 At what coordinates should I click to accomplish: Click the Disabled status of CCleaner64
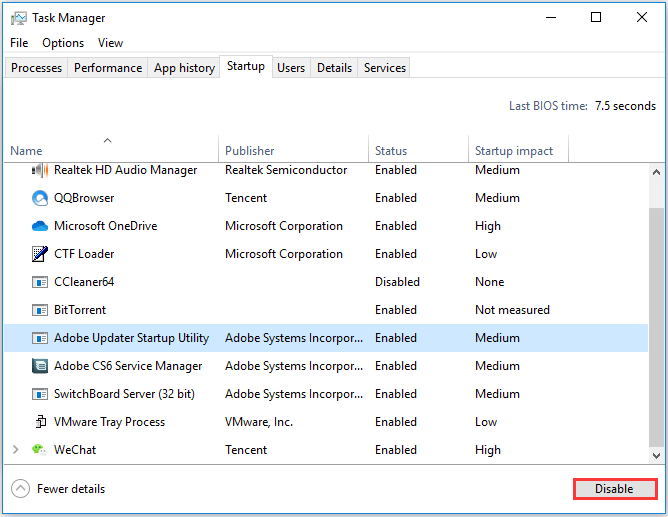(397, 282)
